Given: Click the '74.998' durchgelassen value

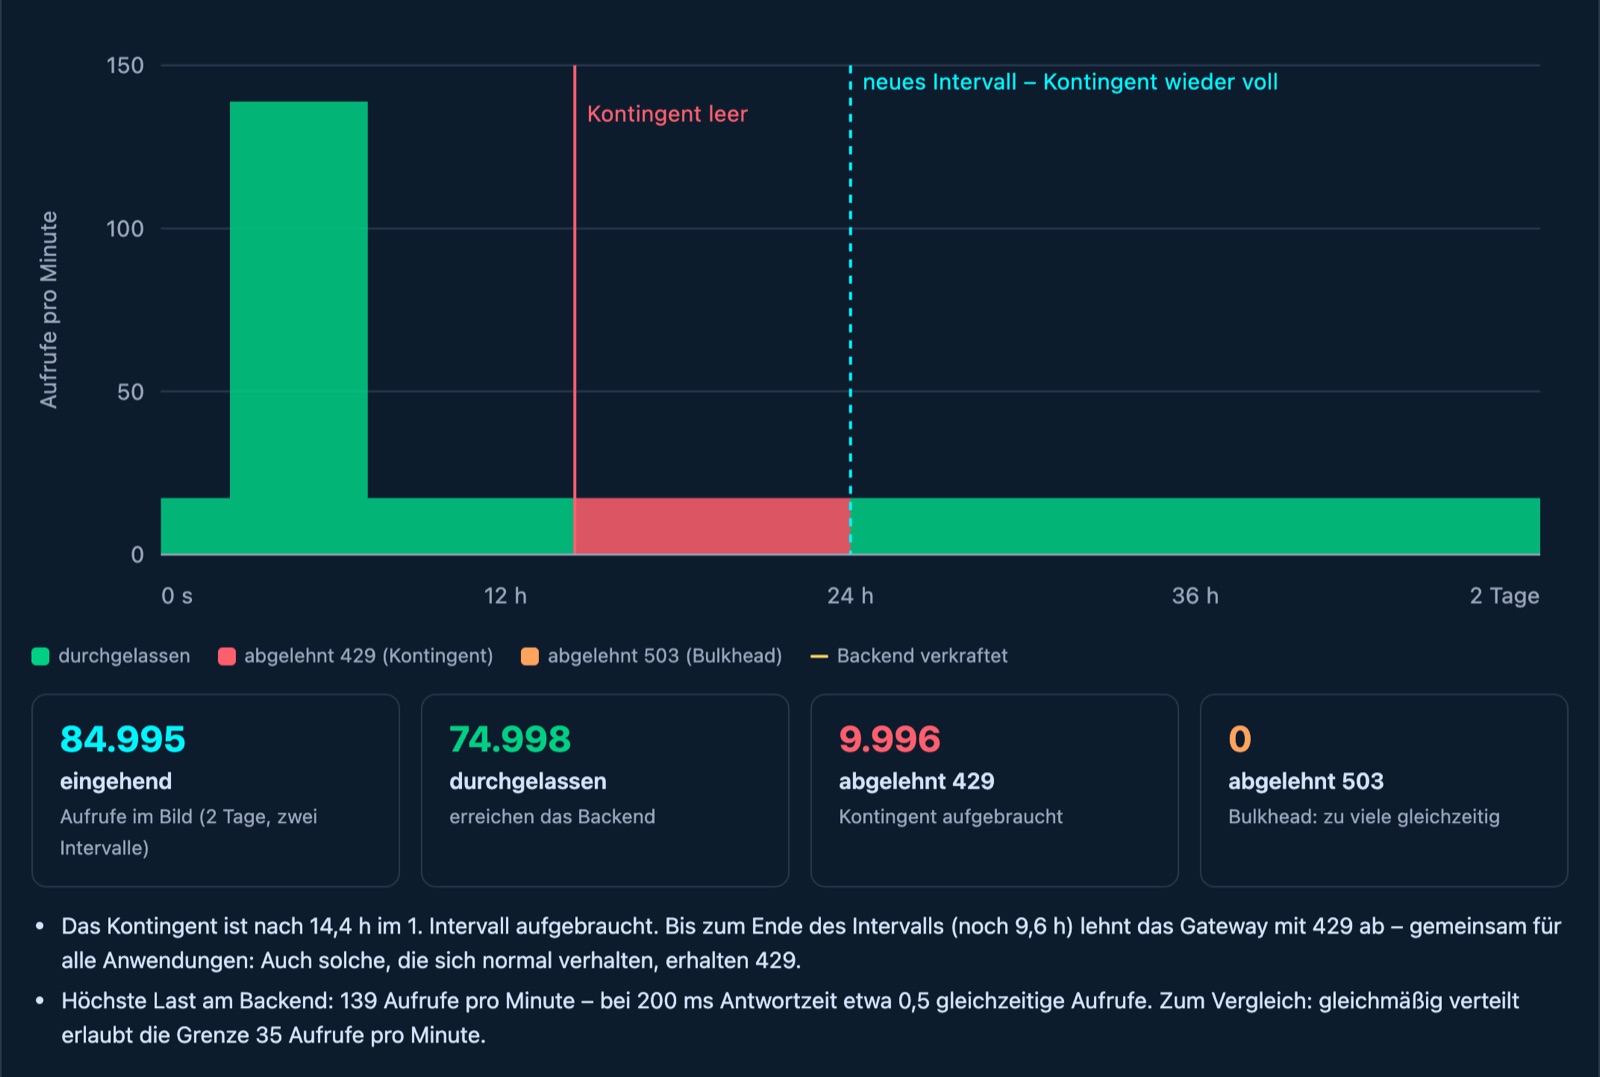Looking at the screenshot, I should pyautogui.click(x=510, y=739).
